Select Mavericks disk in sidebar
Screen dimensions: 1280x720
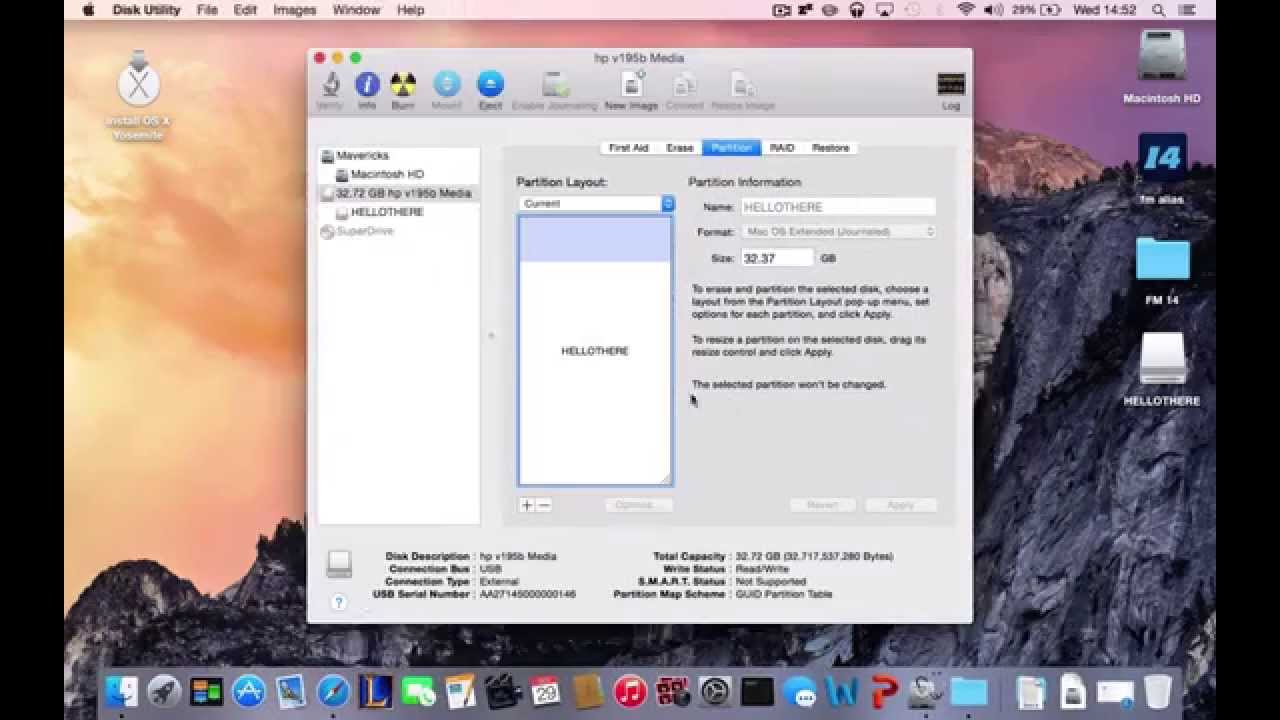click(362, 155)
